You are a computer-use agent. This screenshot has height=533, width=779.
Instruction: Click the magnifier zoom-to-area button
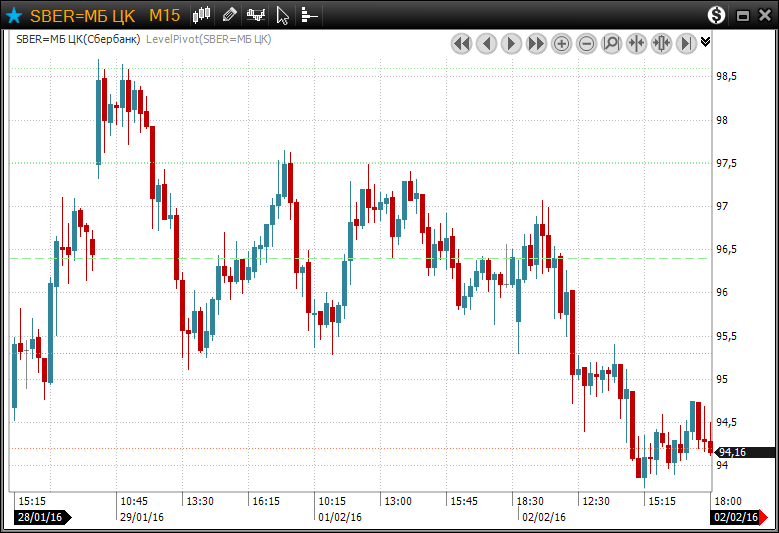[611, 43]
